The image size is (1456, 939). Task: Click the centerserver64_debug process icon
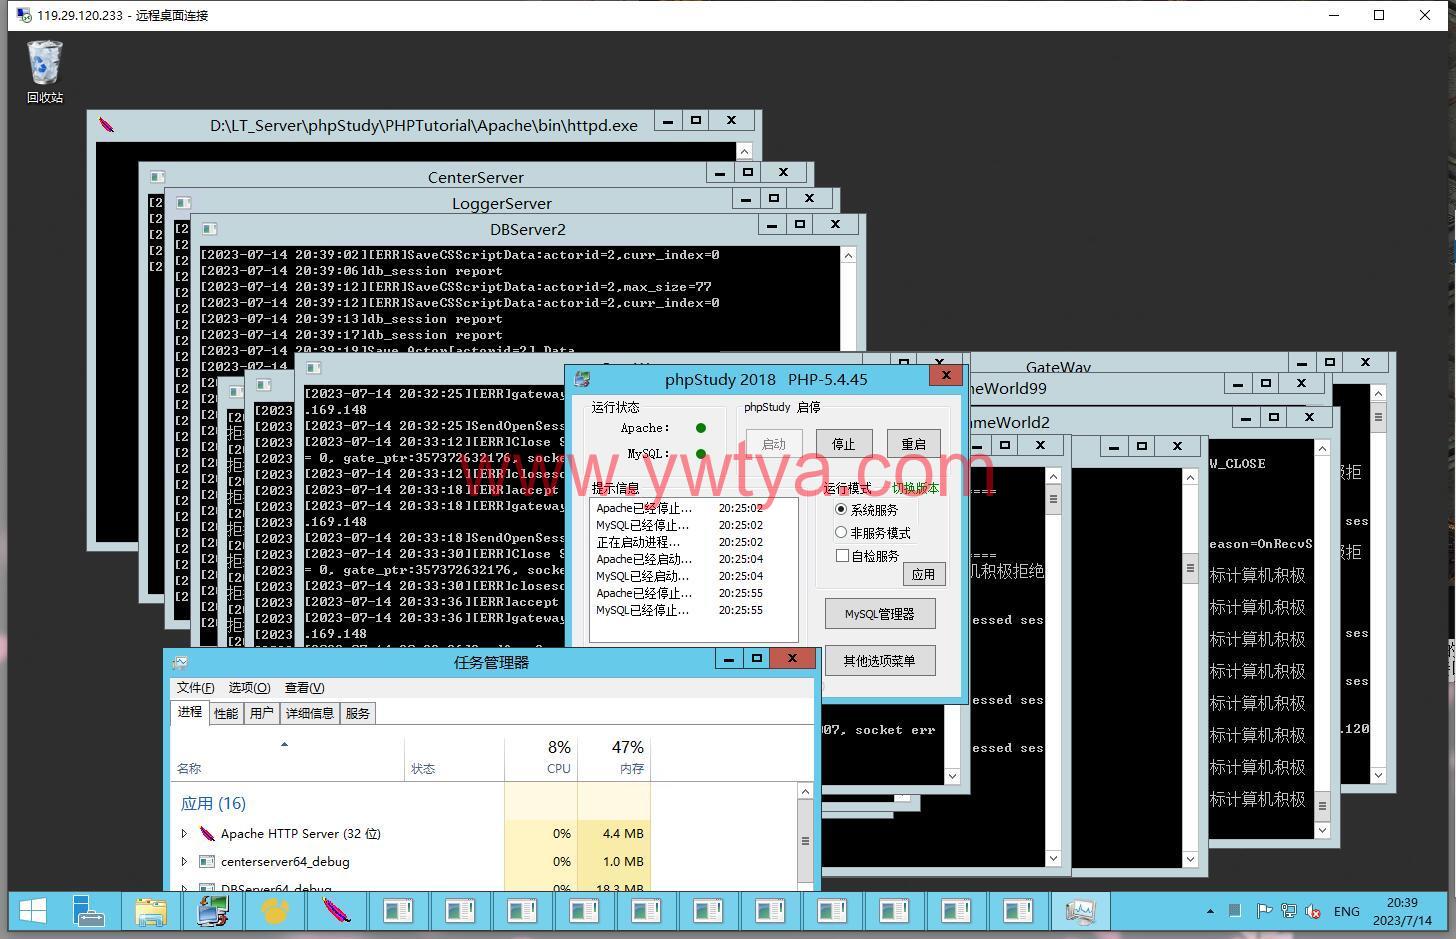[207, 861]
